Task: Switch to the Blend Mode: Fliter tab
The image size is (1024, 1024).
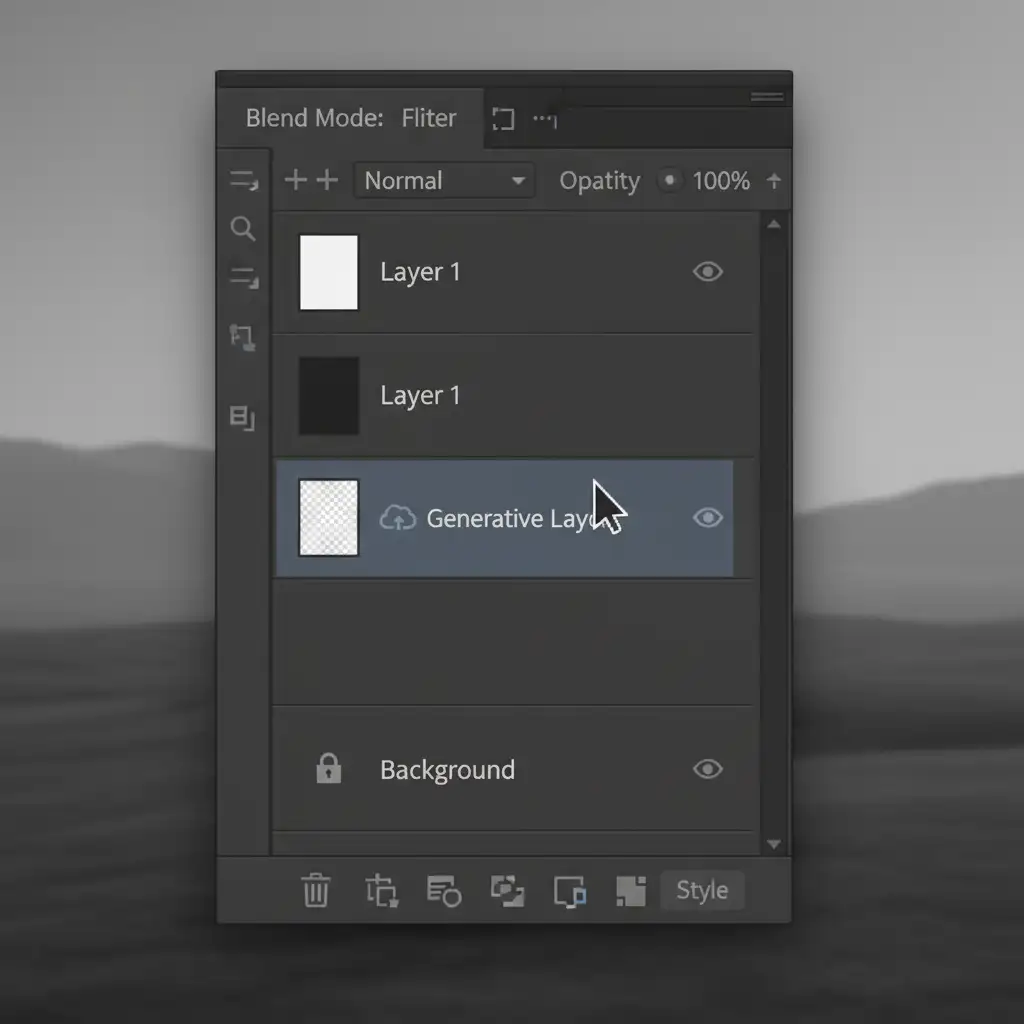Action: (x=350, y=118)
